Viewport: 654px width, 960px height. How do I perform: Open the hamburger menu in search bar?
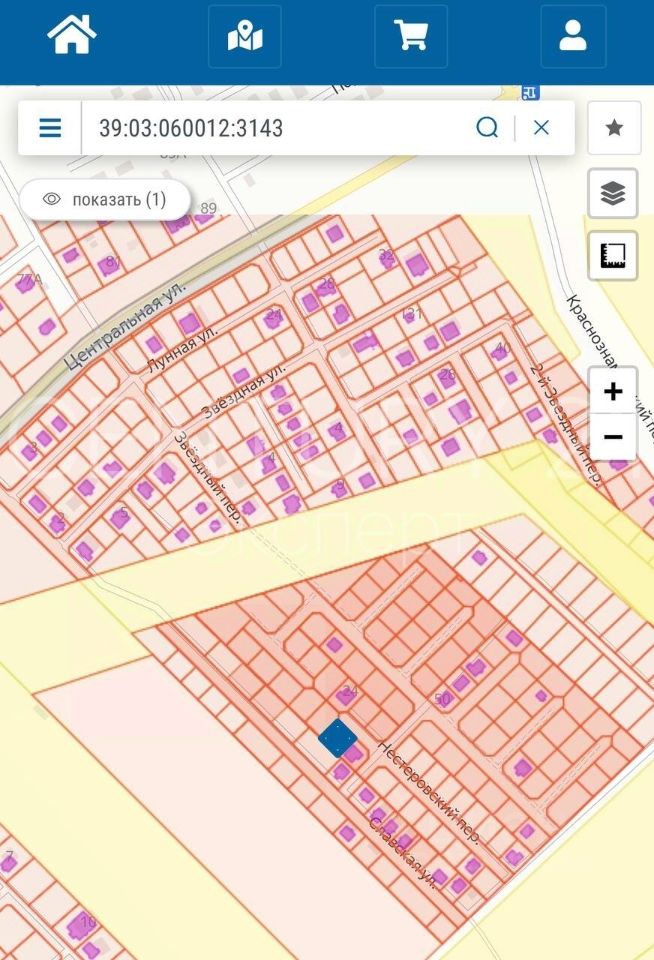(x=50, y=128)
